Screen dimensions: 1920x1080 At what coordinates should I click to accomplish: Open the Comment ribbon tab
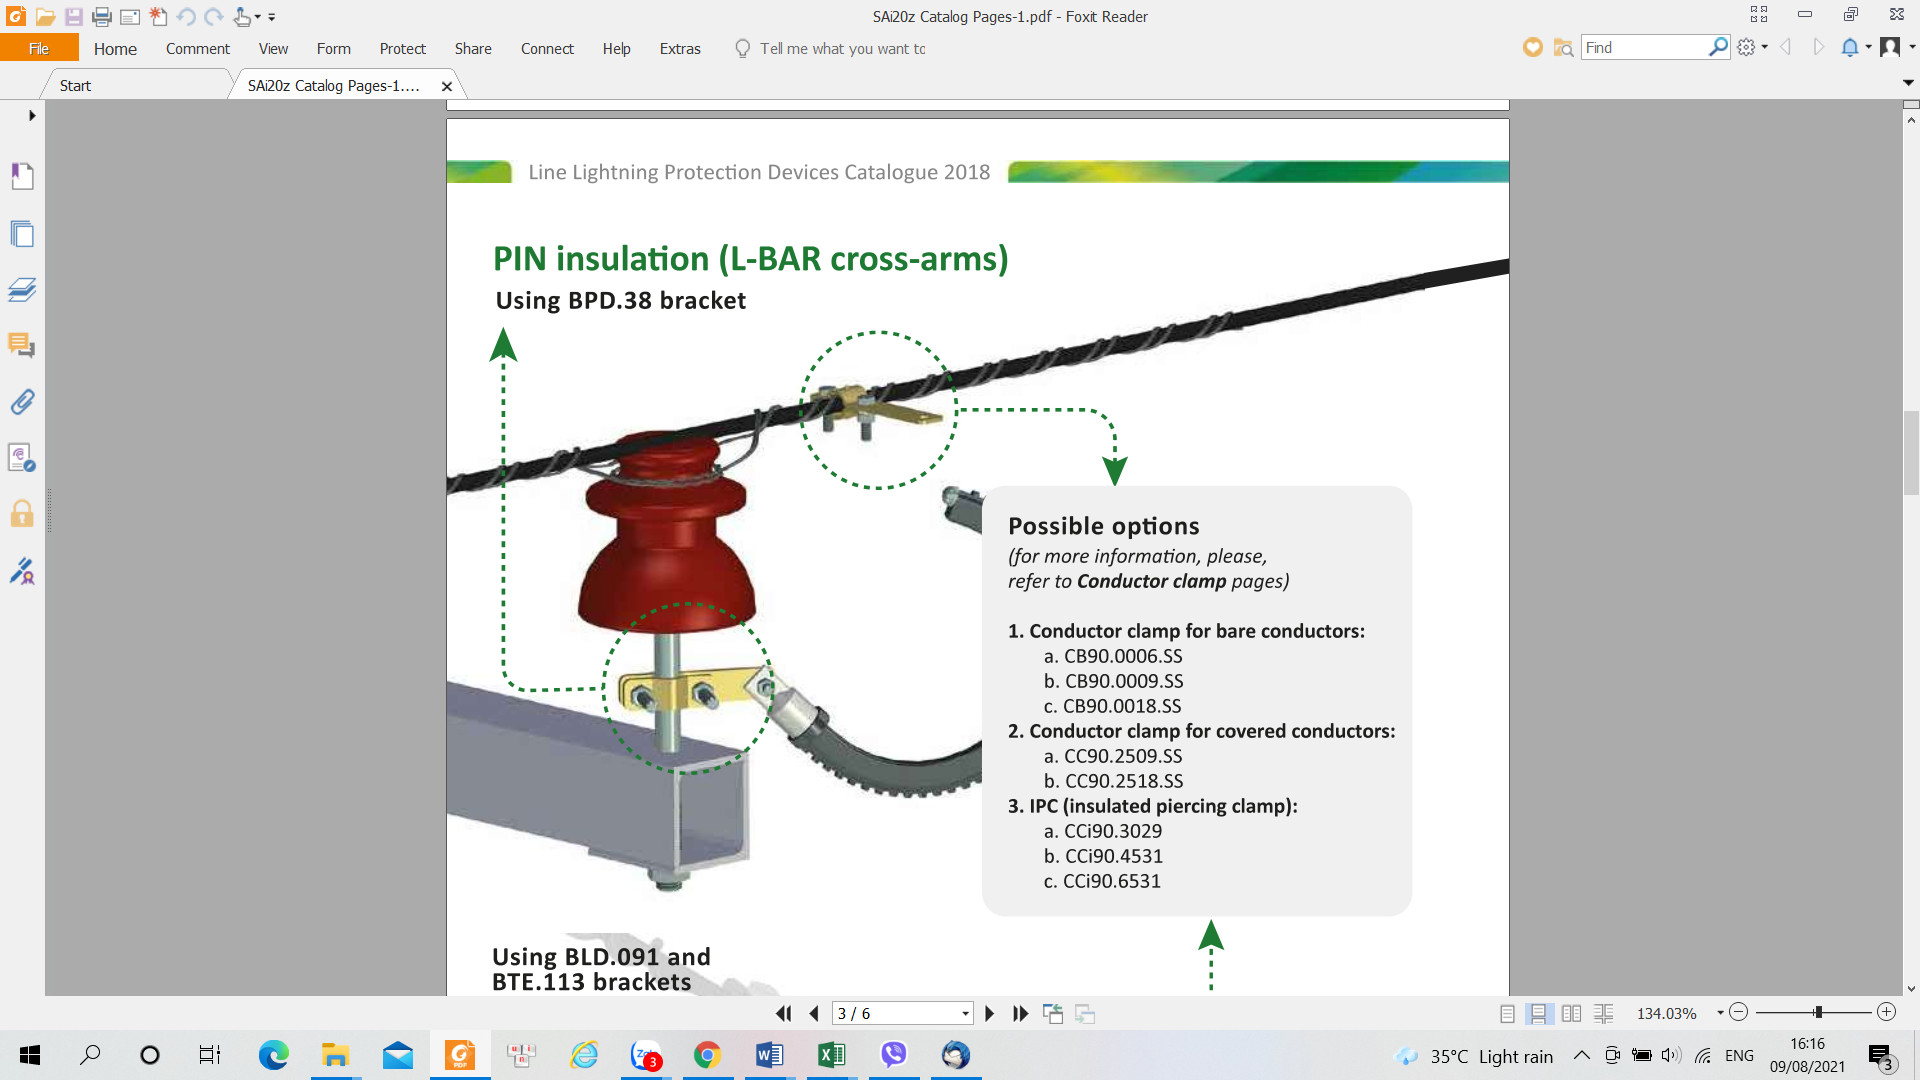click(x=197, y=48)
